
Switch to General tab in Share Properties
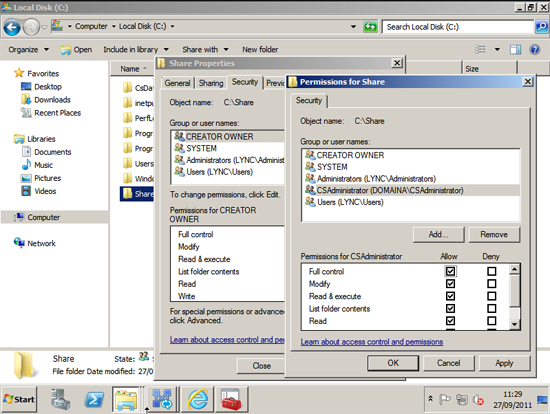click(177, 83)
